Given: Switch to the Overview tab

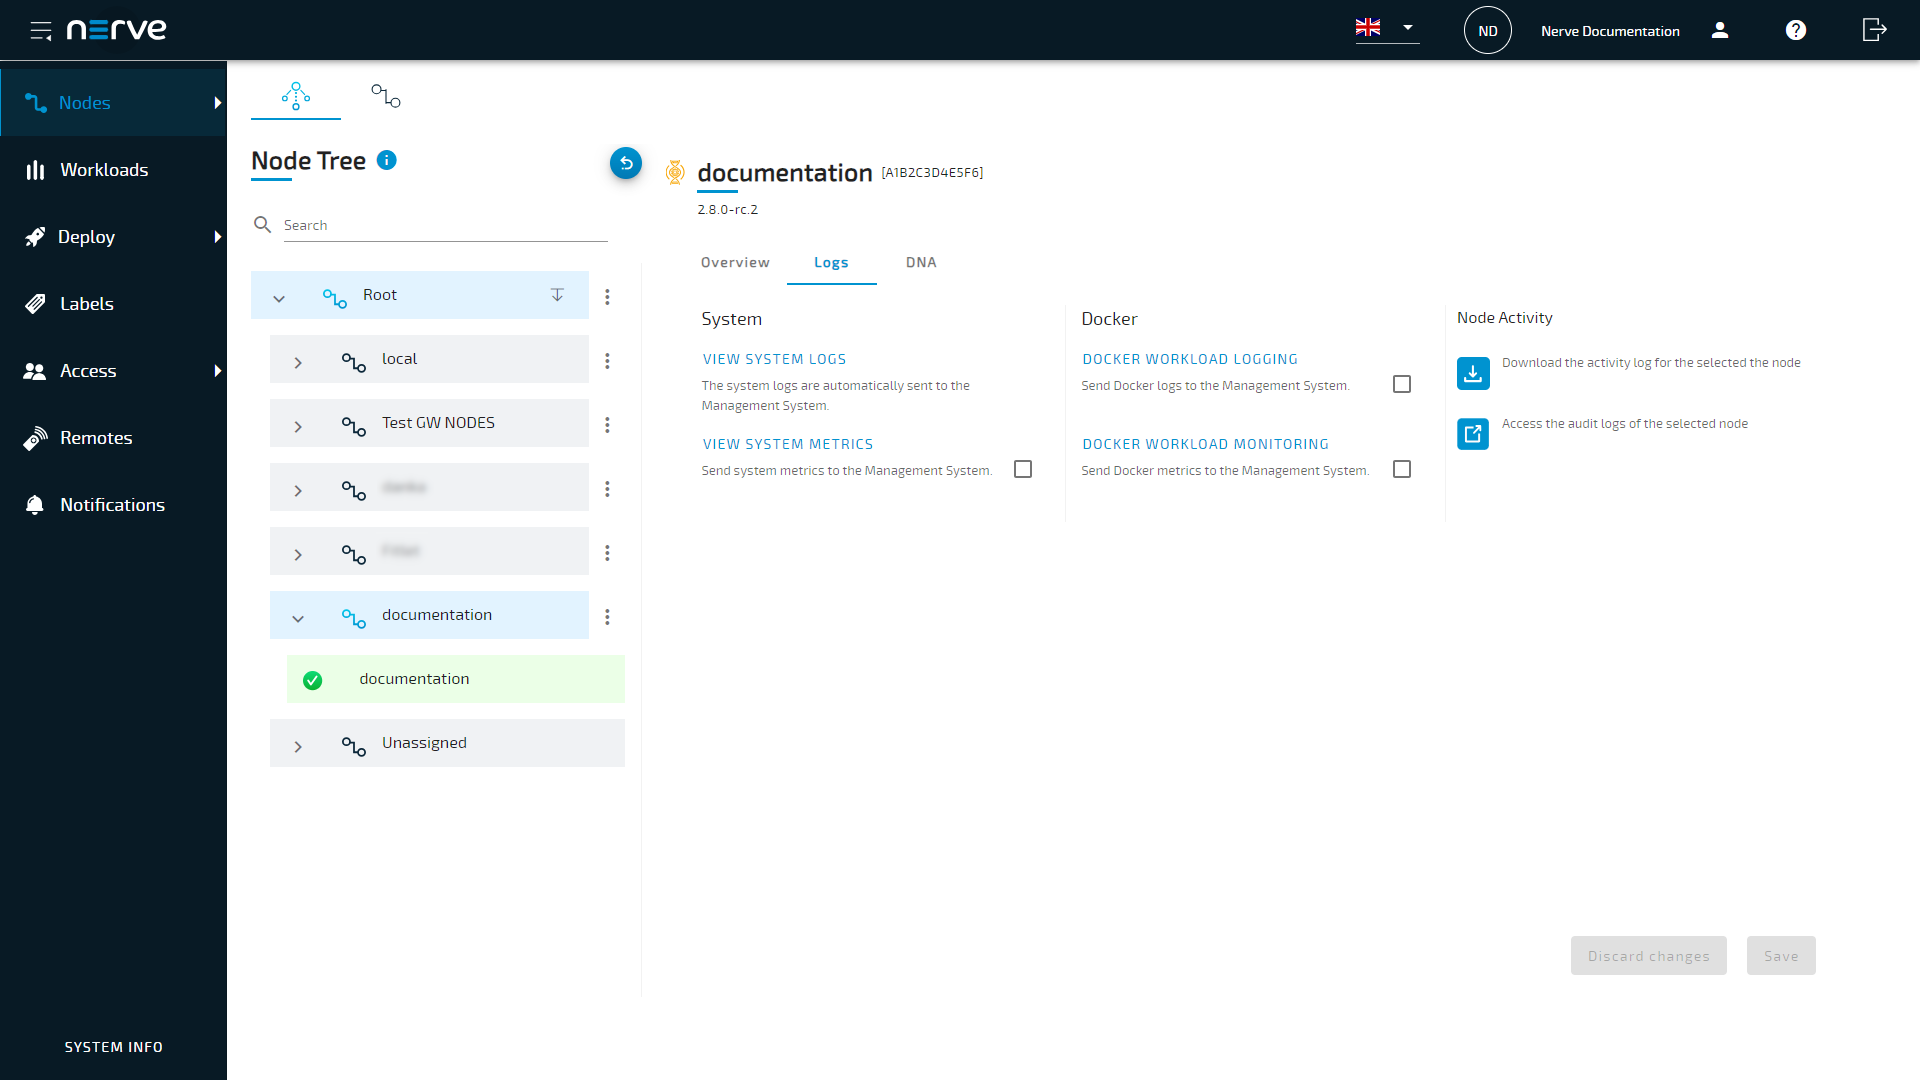Looking at the screenshot, I should 735,261.
